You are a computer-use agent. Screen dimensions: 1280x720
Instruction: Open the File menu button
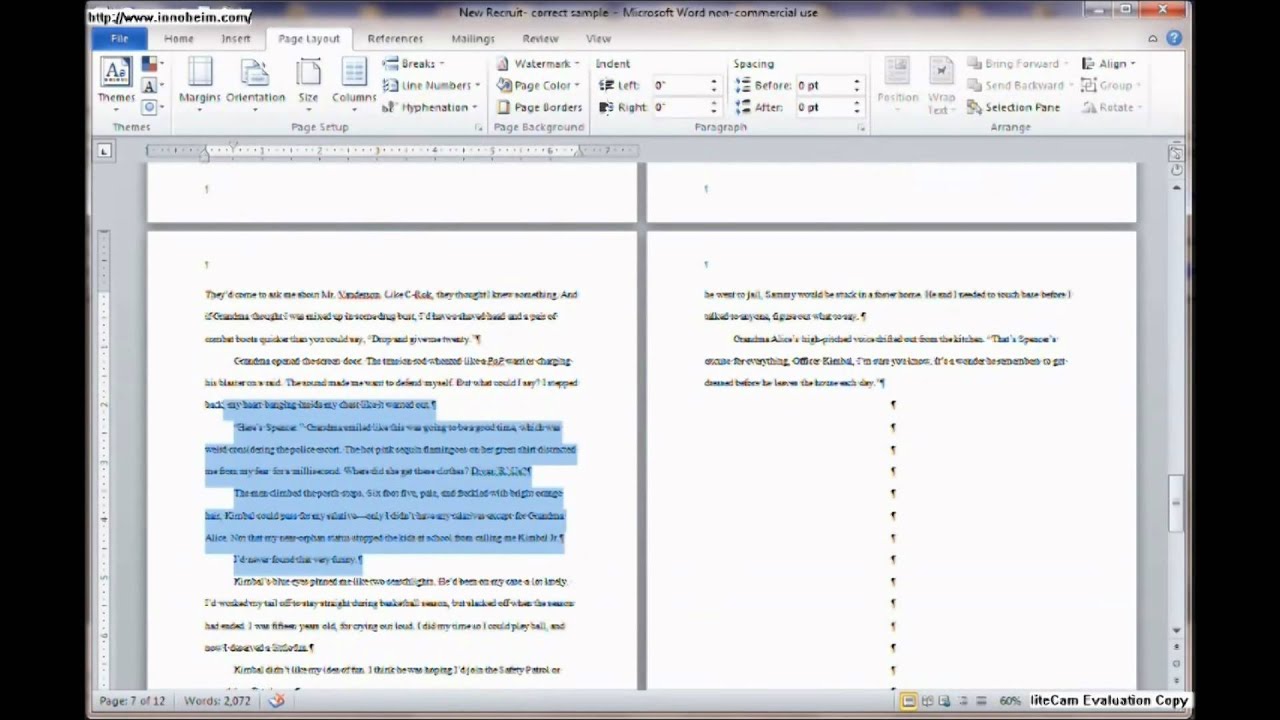[x=119, y=39]
